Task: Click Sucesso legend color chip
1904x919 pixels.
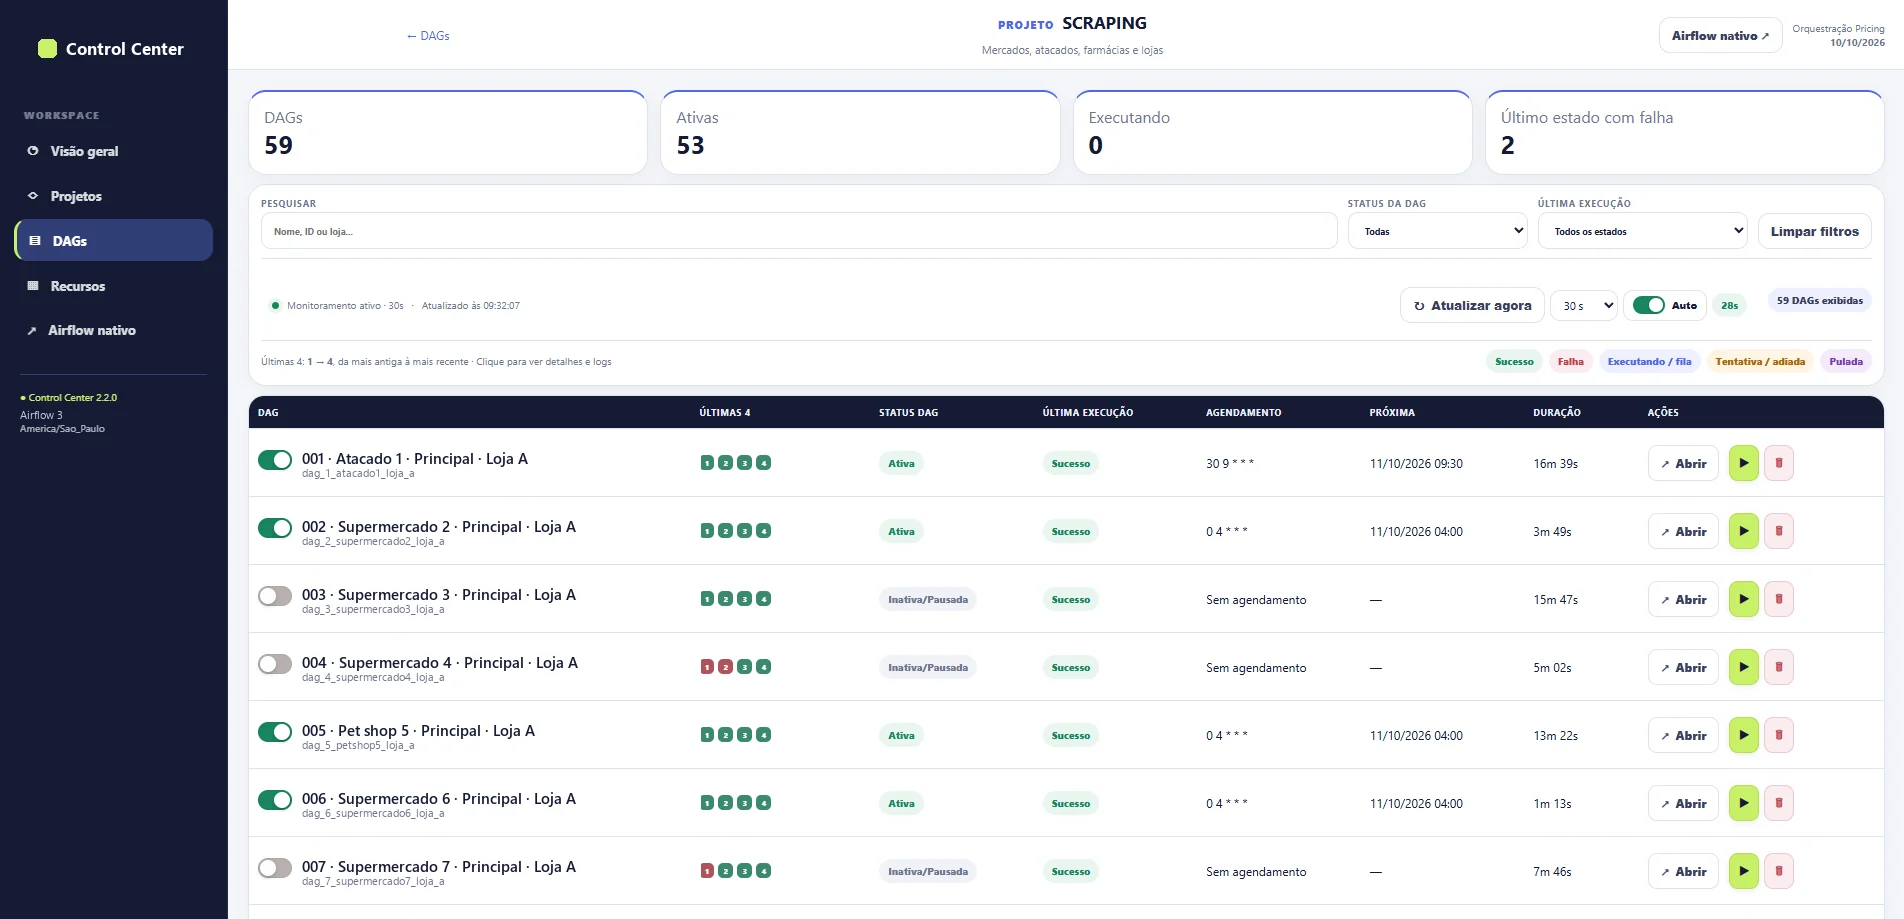Action: (1514, 362)
